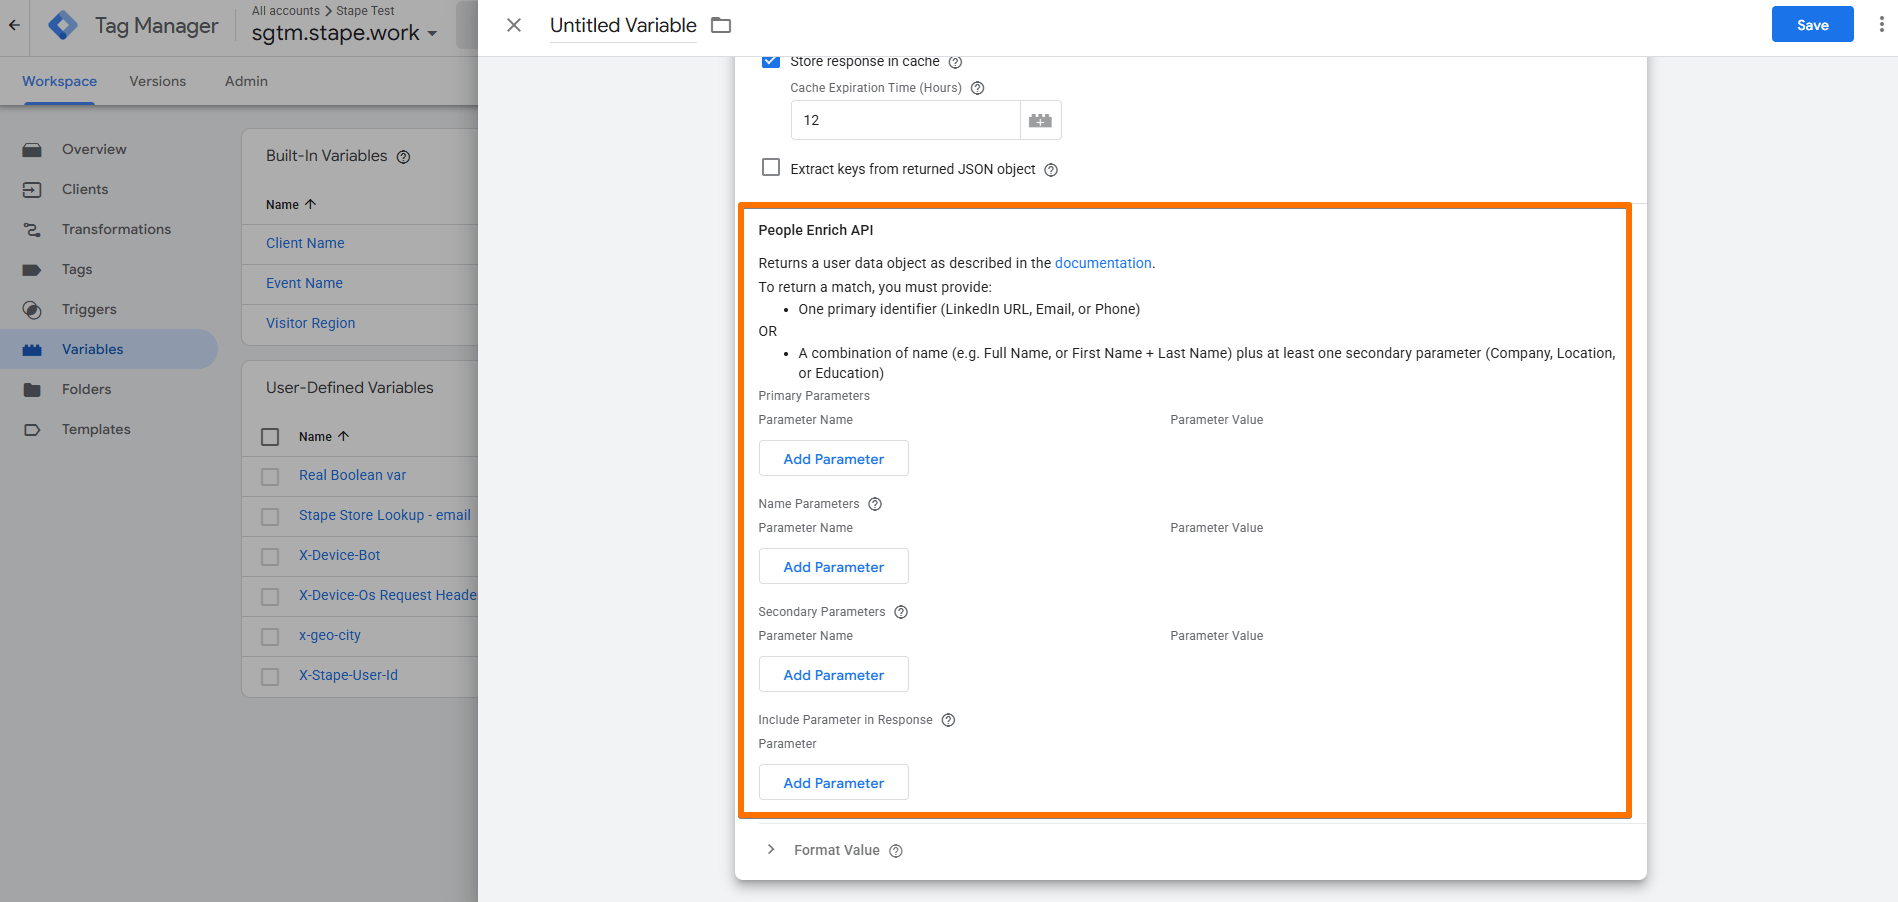Select the Real Boolean var checkbox

point(270,477)
